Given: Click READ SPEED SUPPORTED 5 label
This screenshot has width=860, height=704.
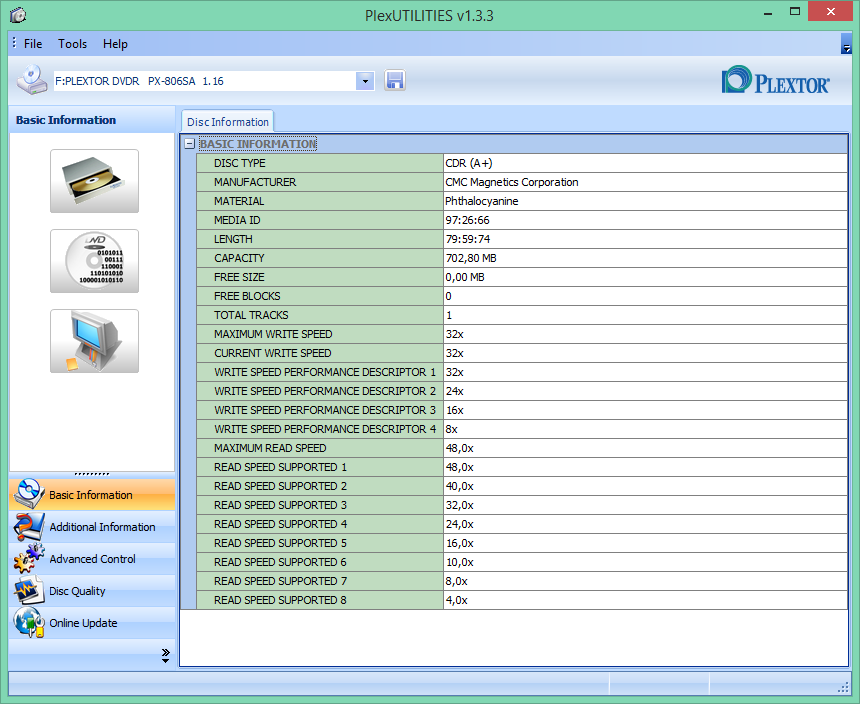Looking at the screenshot, I should coord(280,543).
